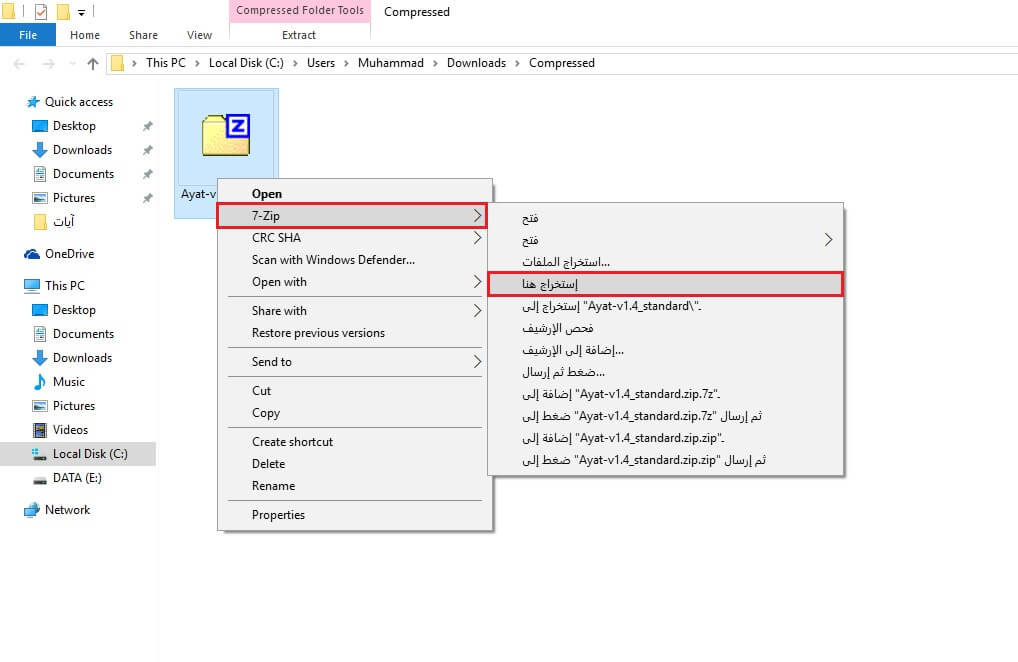Choose ضغط ثم إرسال... option
The image size is (1018, 662).
pyautogui.click(x=665, y=373)
